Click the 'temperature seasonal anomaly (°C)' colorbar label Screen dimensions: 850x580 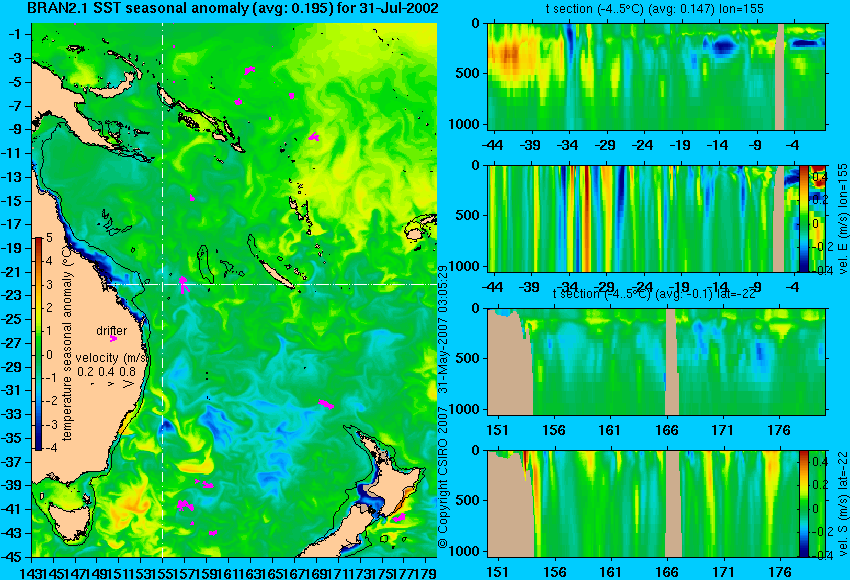[x=67, y=343]
